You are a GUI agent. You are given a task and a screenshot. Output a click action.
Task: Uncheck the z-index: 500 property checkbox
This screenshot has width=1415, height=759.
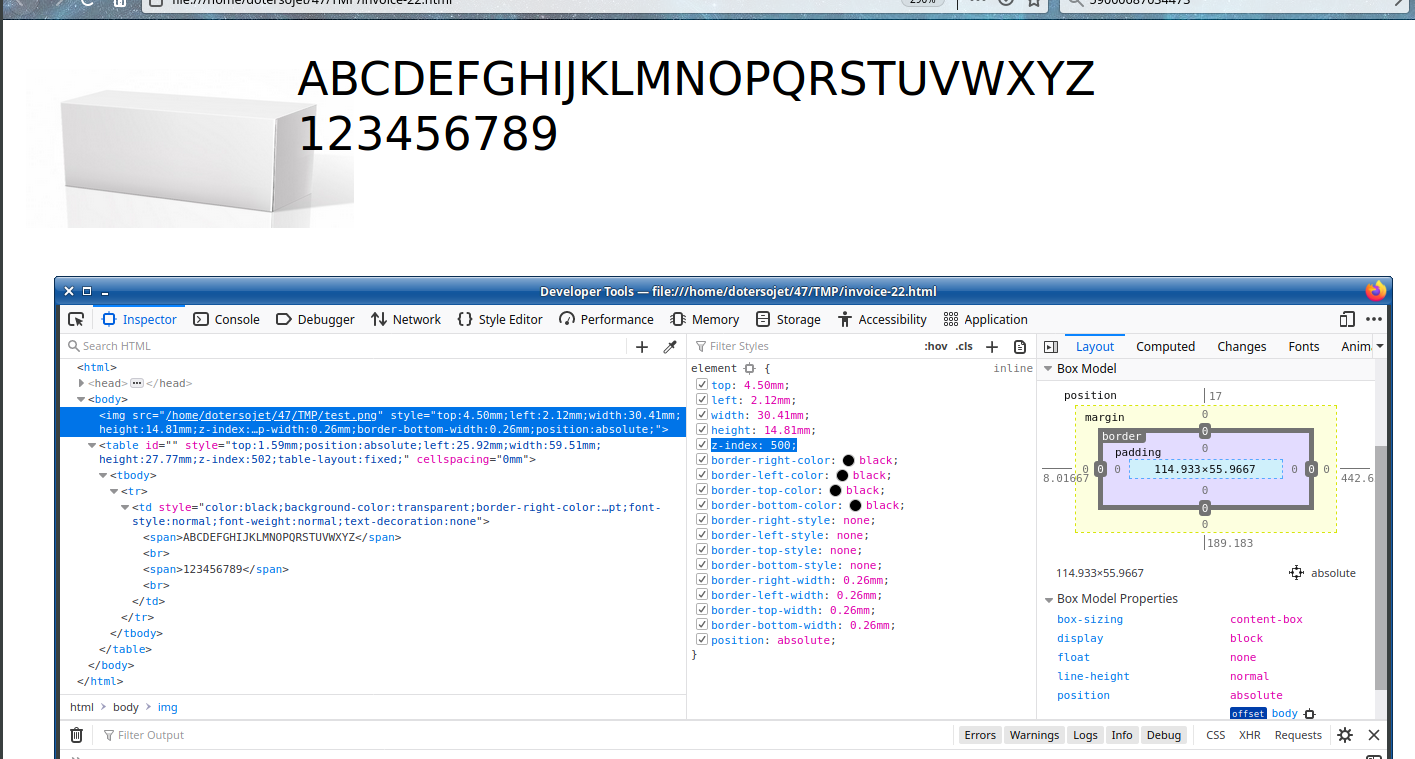(701, 445)
